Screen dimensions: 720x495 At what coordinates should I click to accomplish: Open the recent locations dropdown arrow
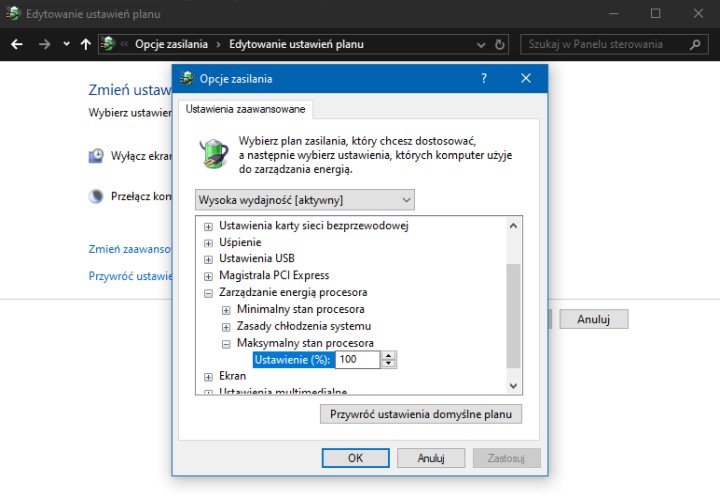tap(66, 44)
